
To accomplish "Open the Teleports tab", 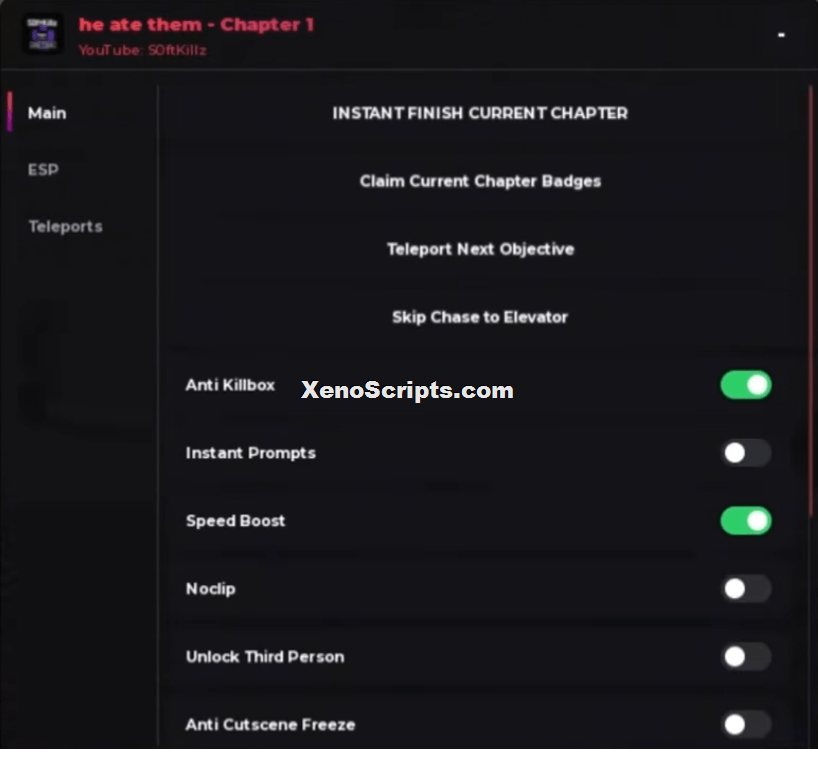I will (65, 226).
